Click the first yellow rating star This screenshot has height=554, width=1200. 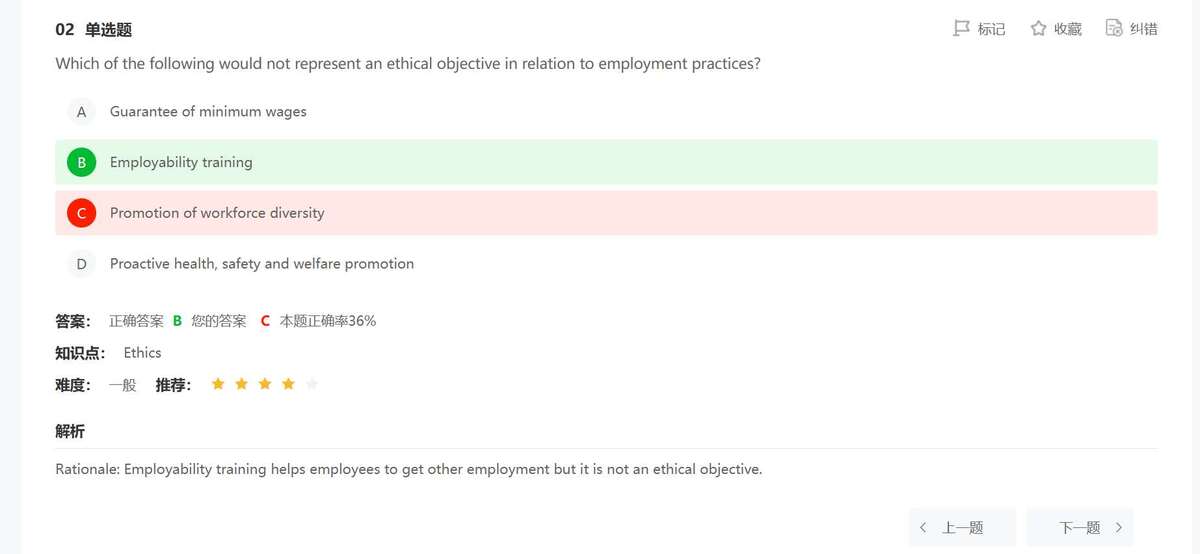pos(218,384)
